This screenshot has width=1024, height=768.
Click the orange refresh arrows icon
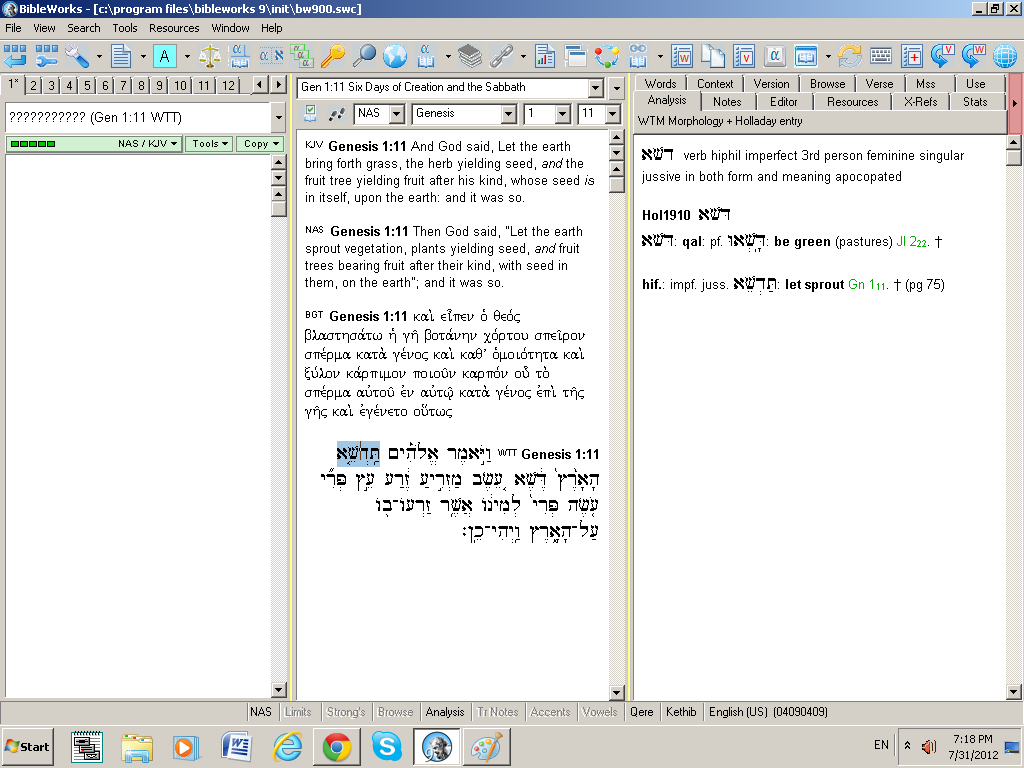pos(850,56)
